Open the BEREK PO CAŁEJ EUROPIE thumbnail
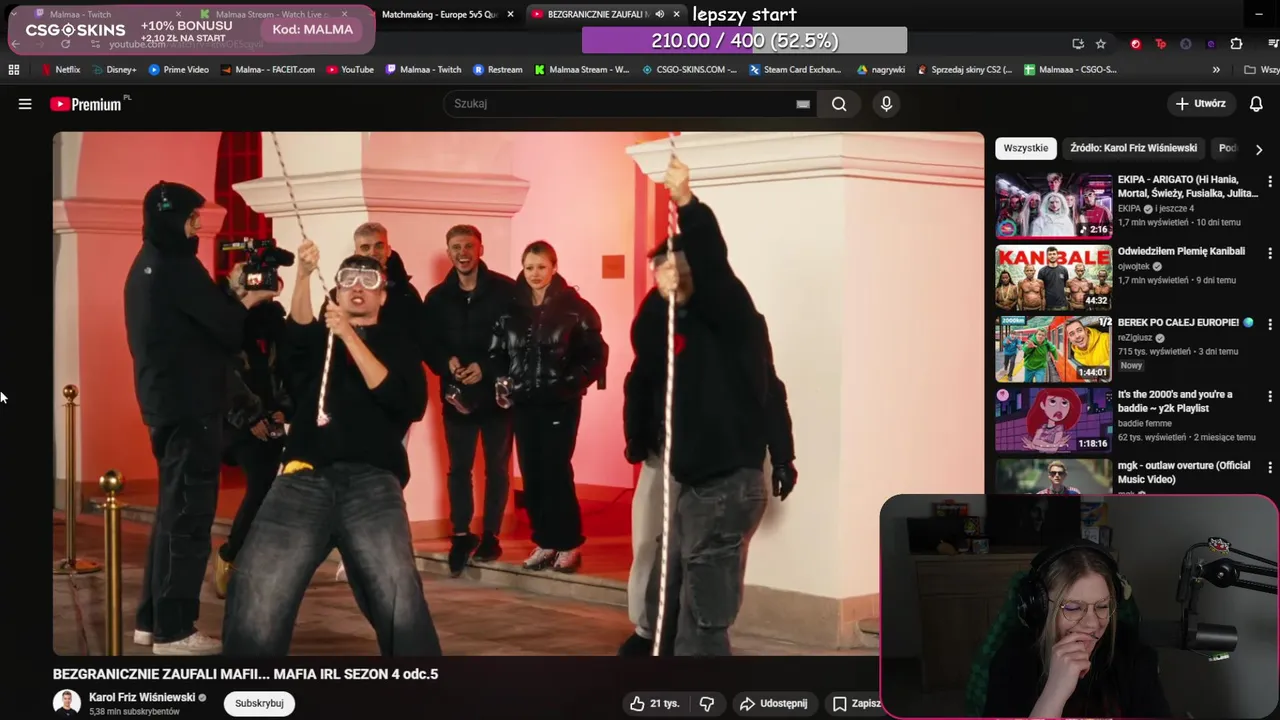The height and width of the screenshot is (720, 1280). (1053, 349)
